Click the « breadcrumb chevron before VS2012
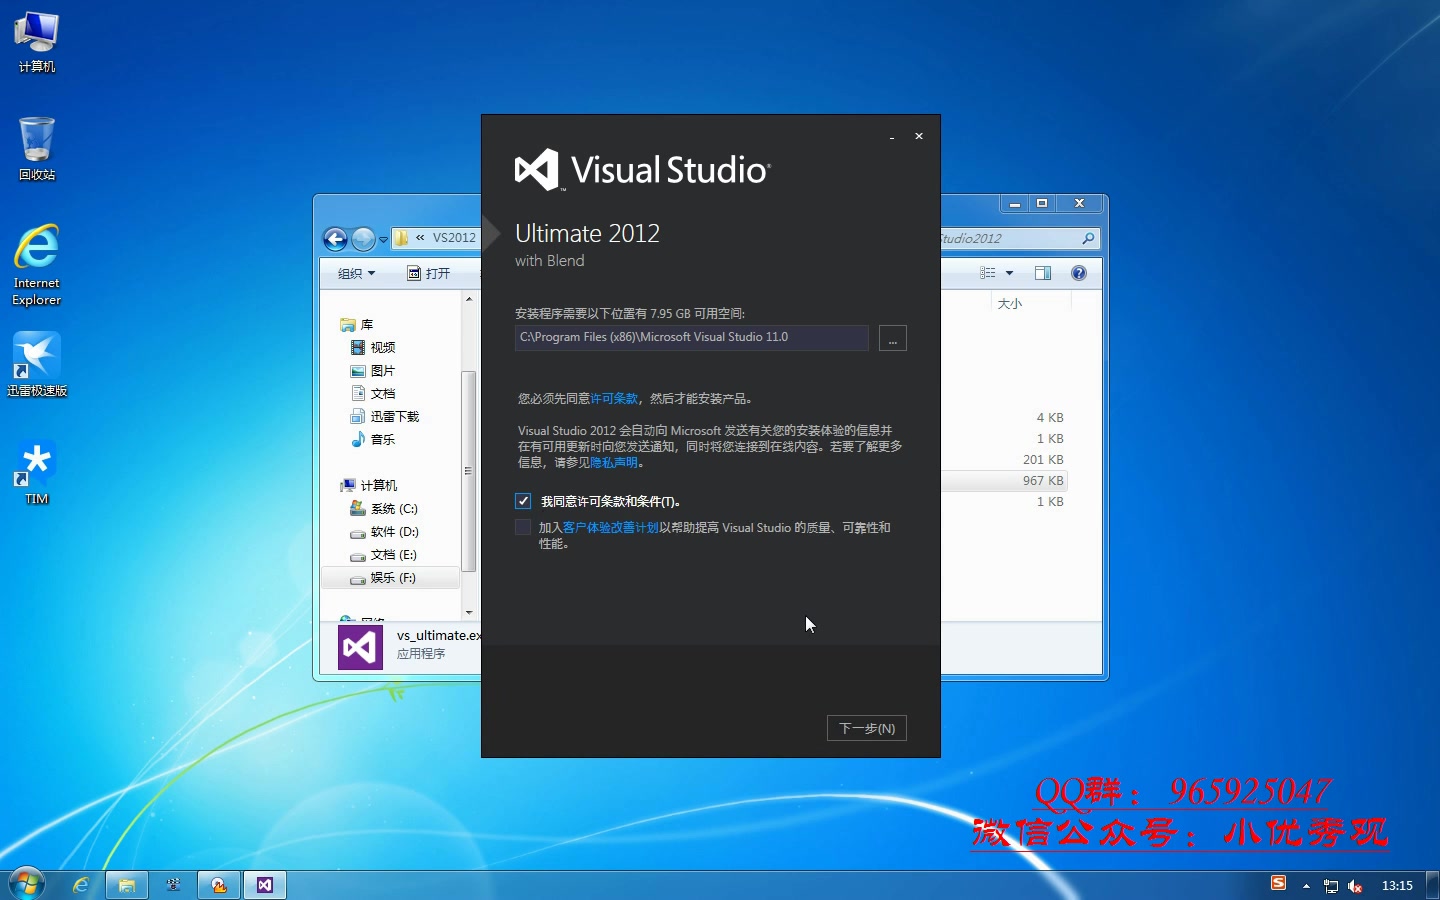Screen dimensions: 1440x900 tap(420, 238)
